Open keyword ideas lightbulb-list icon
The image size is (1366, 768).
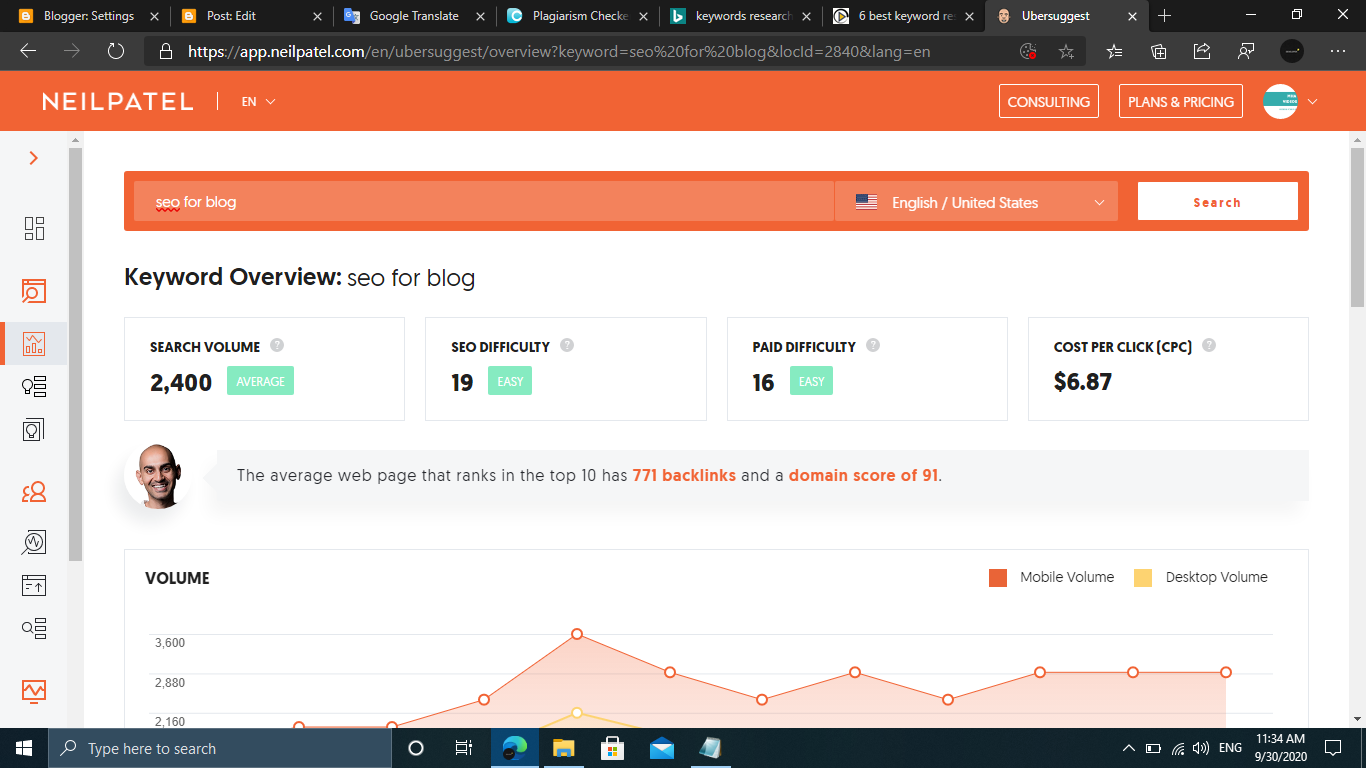(x=34, y=386)
